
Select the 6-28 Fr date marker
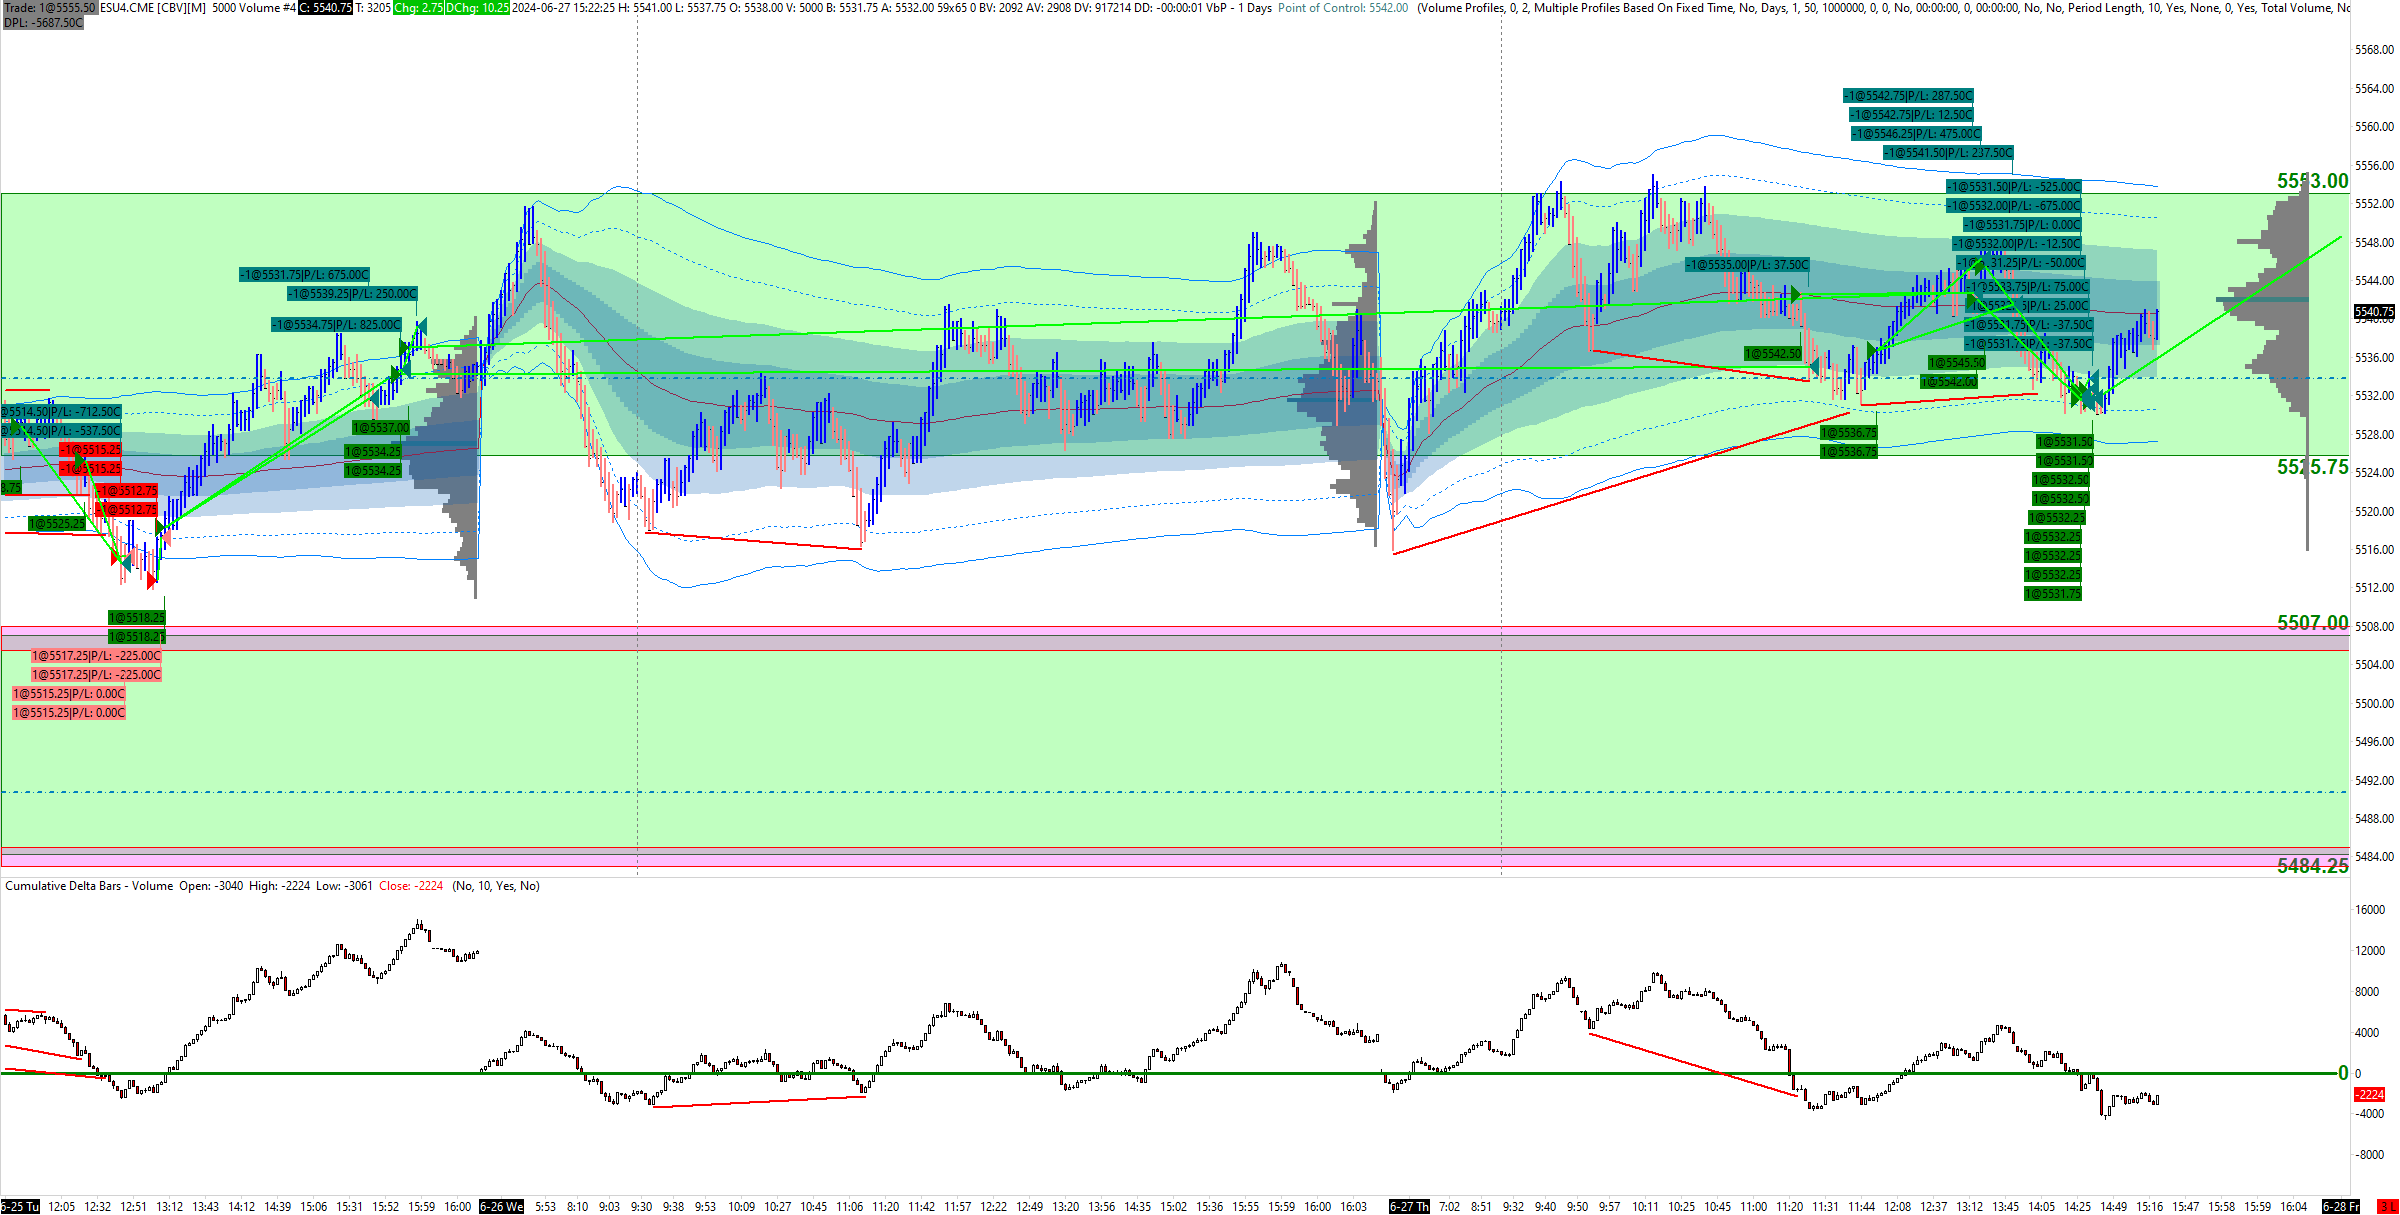coord(2340,1207)
